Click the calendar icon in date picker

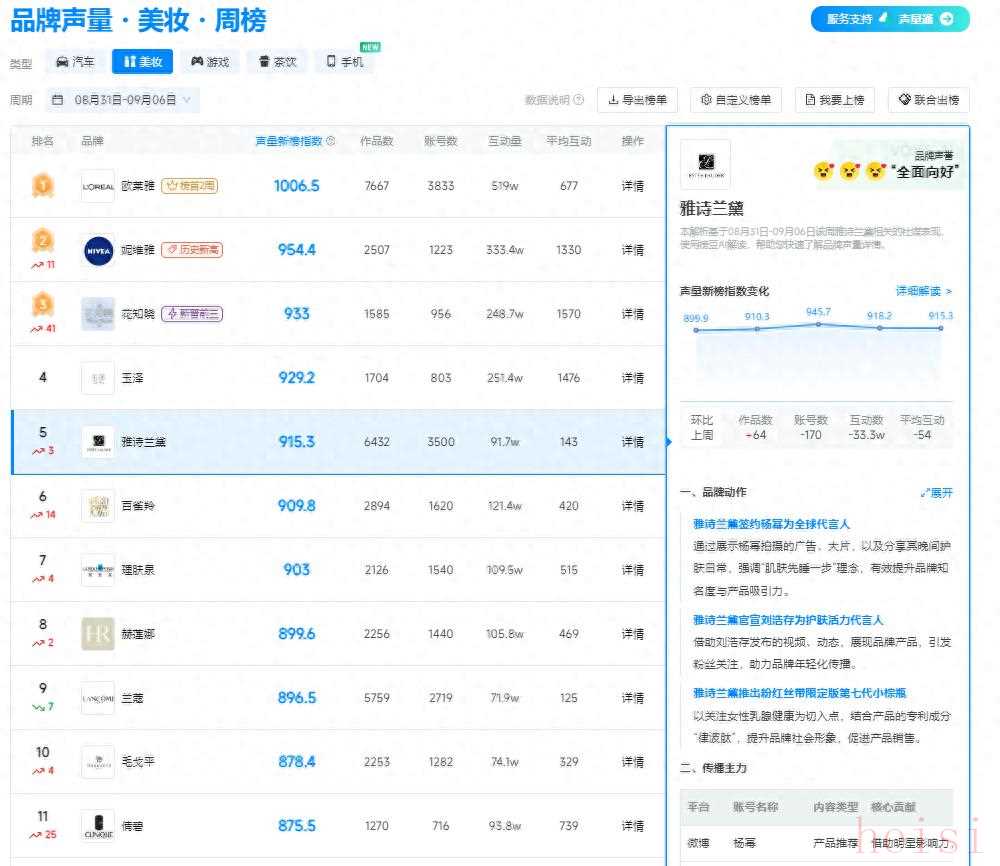(x=57, y=100)
